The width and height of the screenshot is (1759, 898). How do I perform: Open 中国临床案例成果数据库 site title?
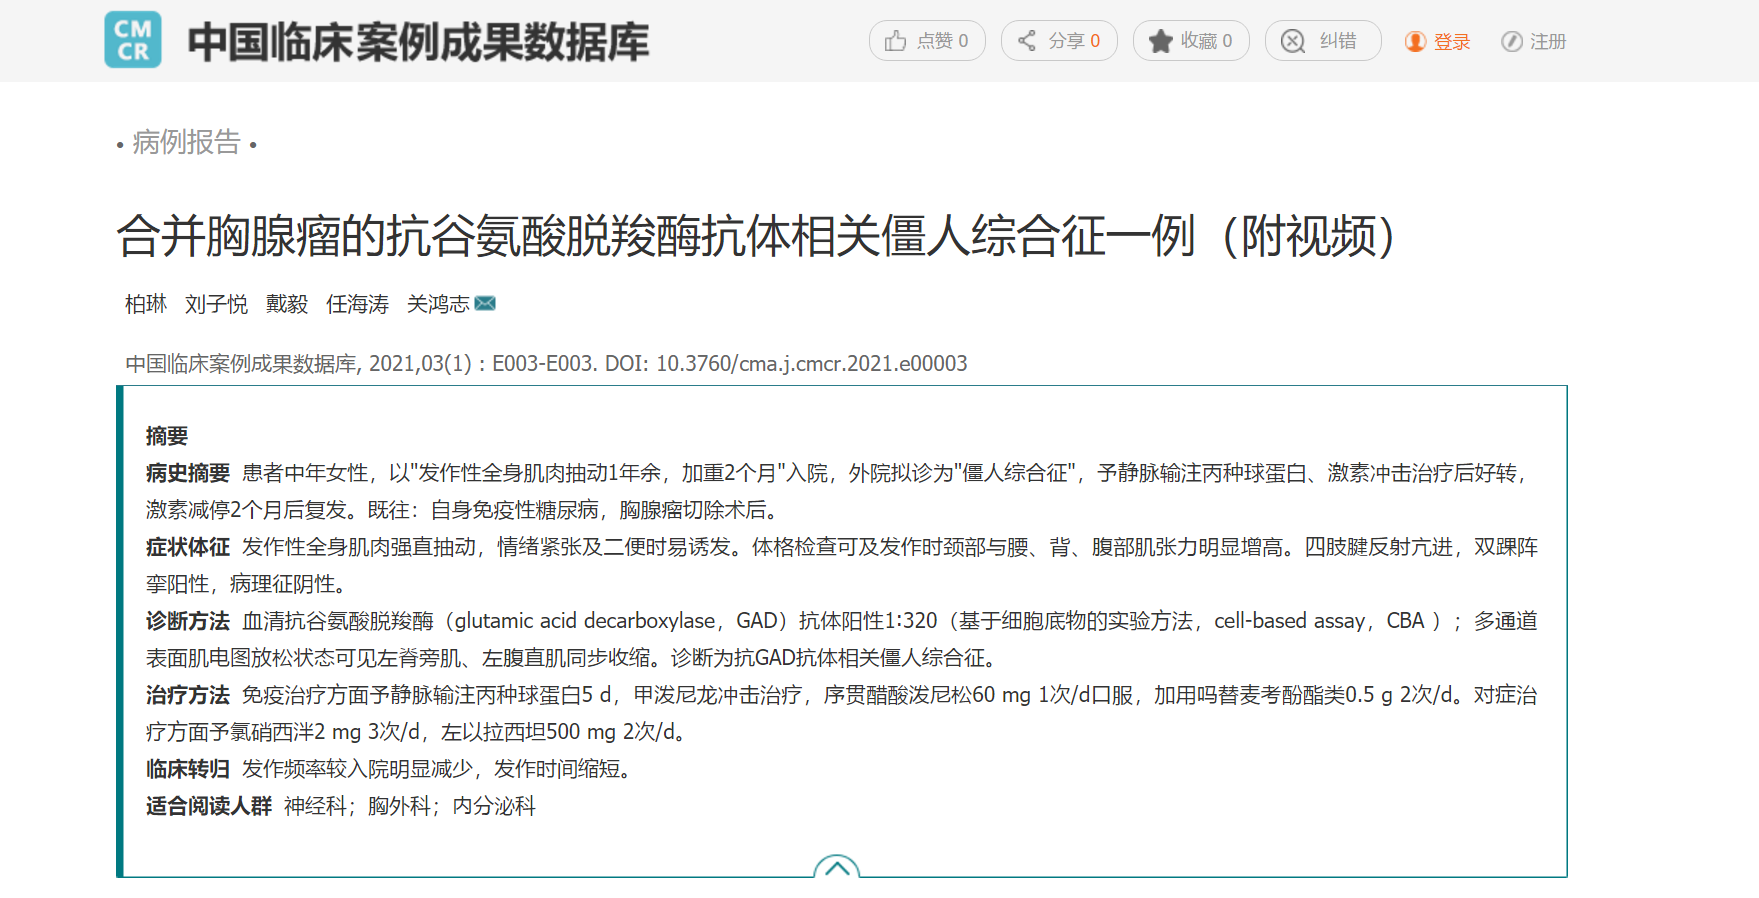coord(418,42)
